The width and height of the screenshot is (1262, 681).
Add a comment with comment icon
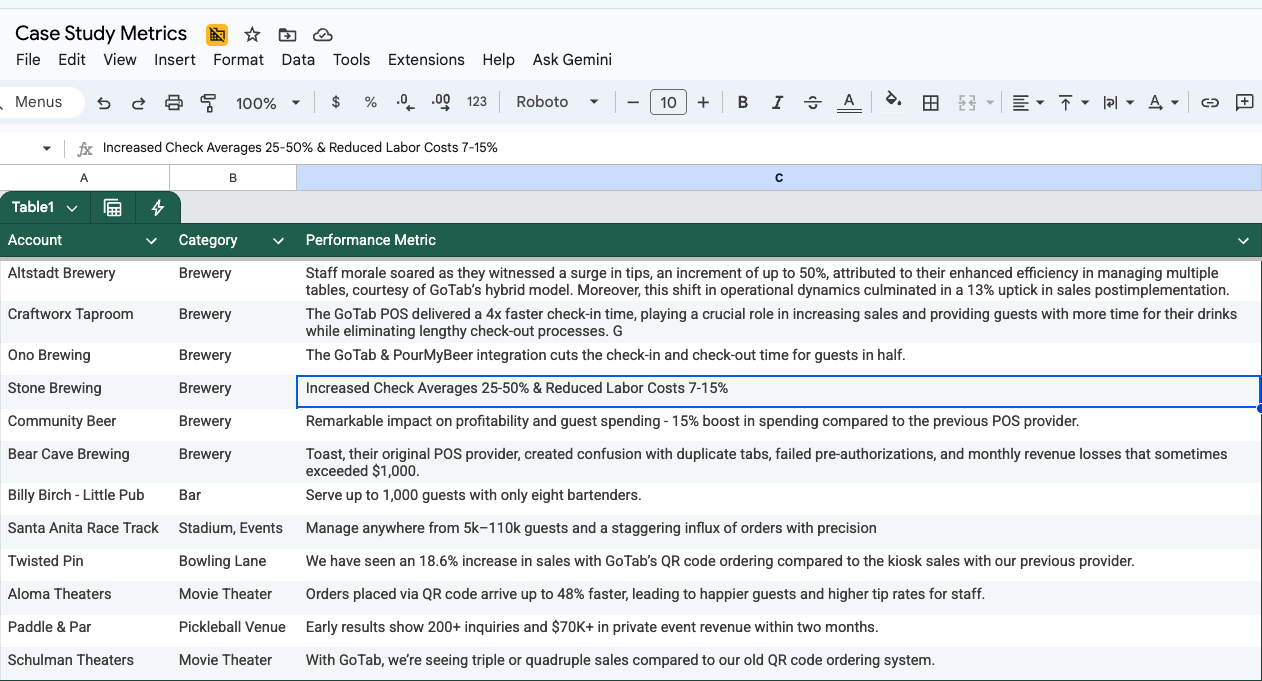click(x=1244, y=103)
